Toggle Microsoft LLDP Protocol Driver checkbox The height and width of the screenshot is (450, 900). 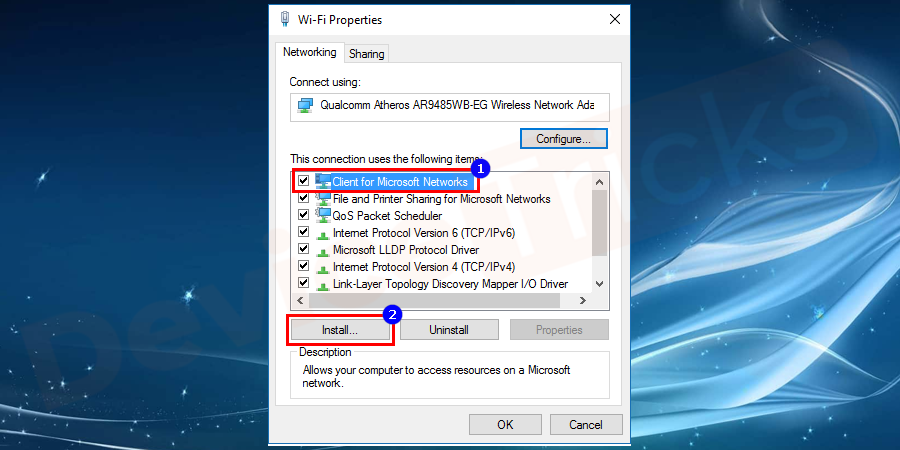pos(304,249)
